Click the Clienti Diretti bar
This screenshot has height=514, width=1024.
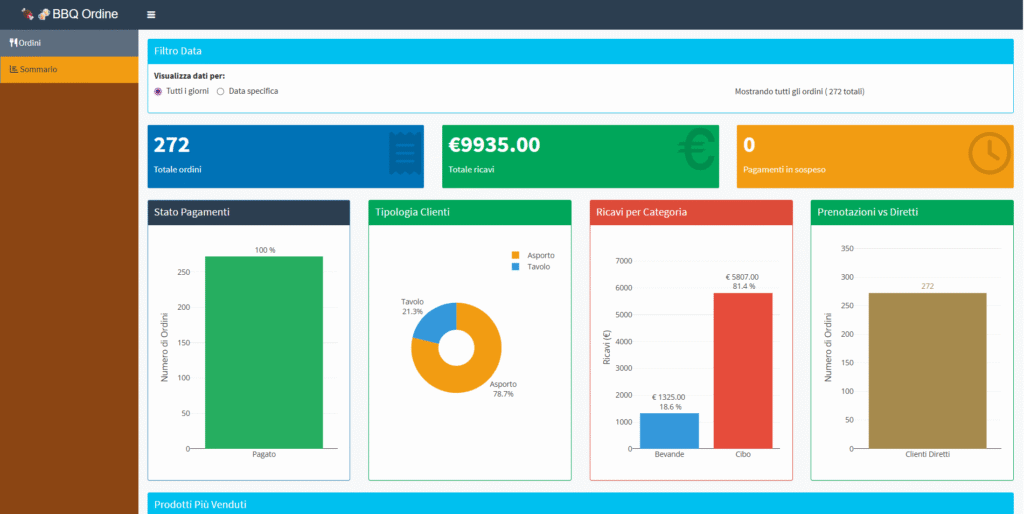click(x=927, y=370)
